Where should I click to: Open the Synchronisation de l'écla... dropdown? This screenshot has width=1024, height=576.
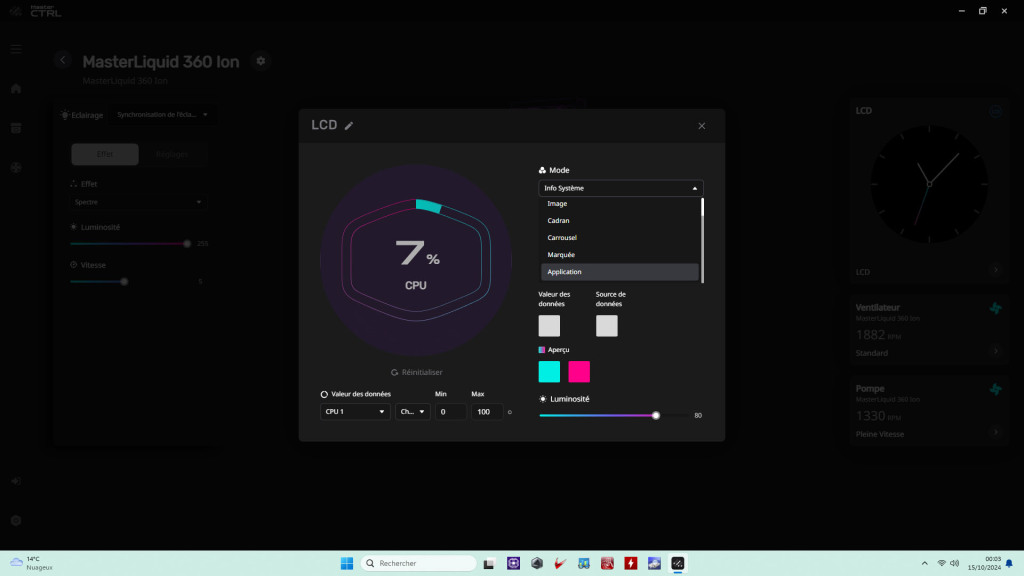162,115
